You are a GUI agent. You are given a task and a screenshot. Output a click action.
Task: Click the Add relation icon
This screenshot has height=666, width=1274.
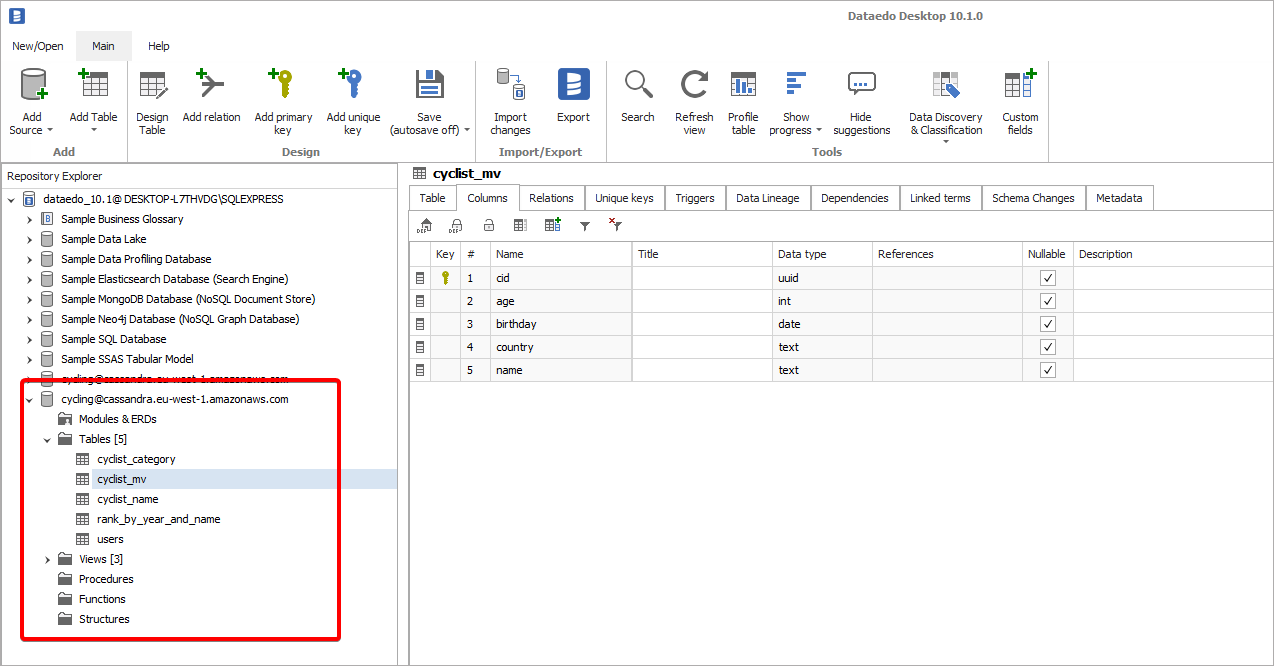[211, 86]
